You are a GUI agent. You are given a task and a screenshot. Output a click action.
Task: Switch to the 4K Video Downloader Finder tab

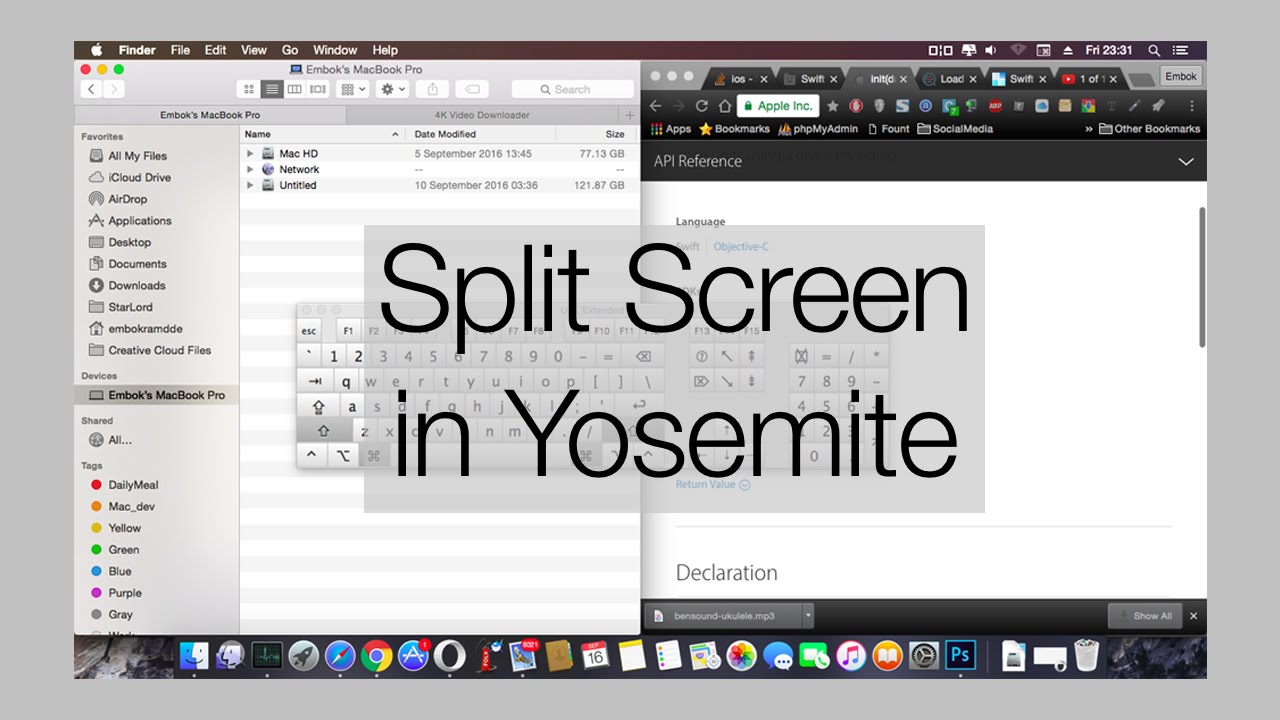point(482,115)
